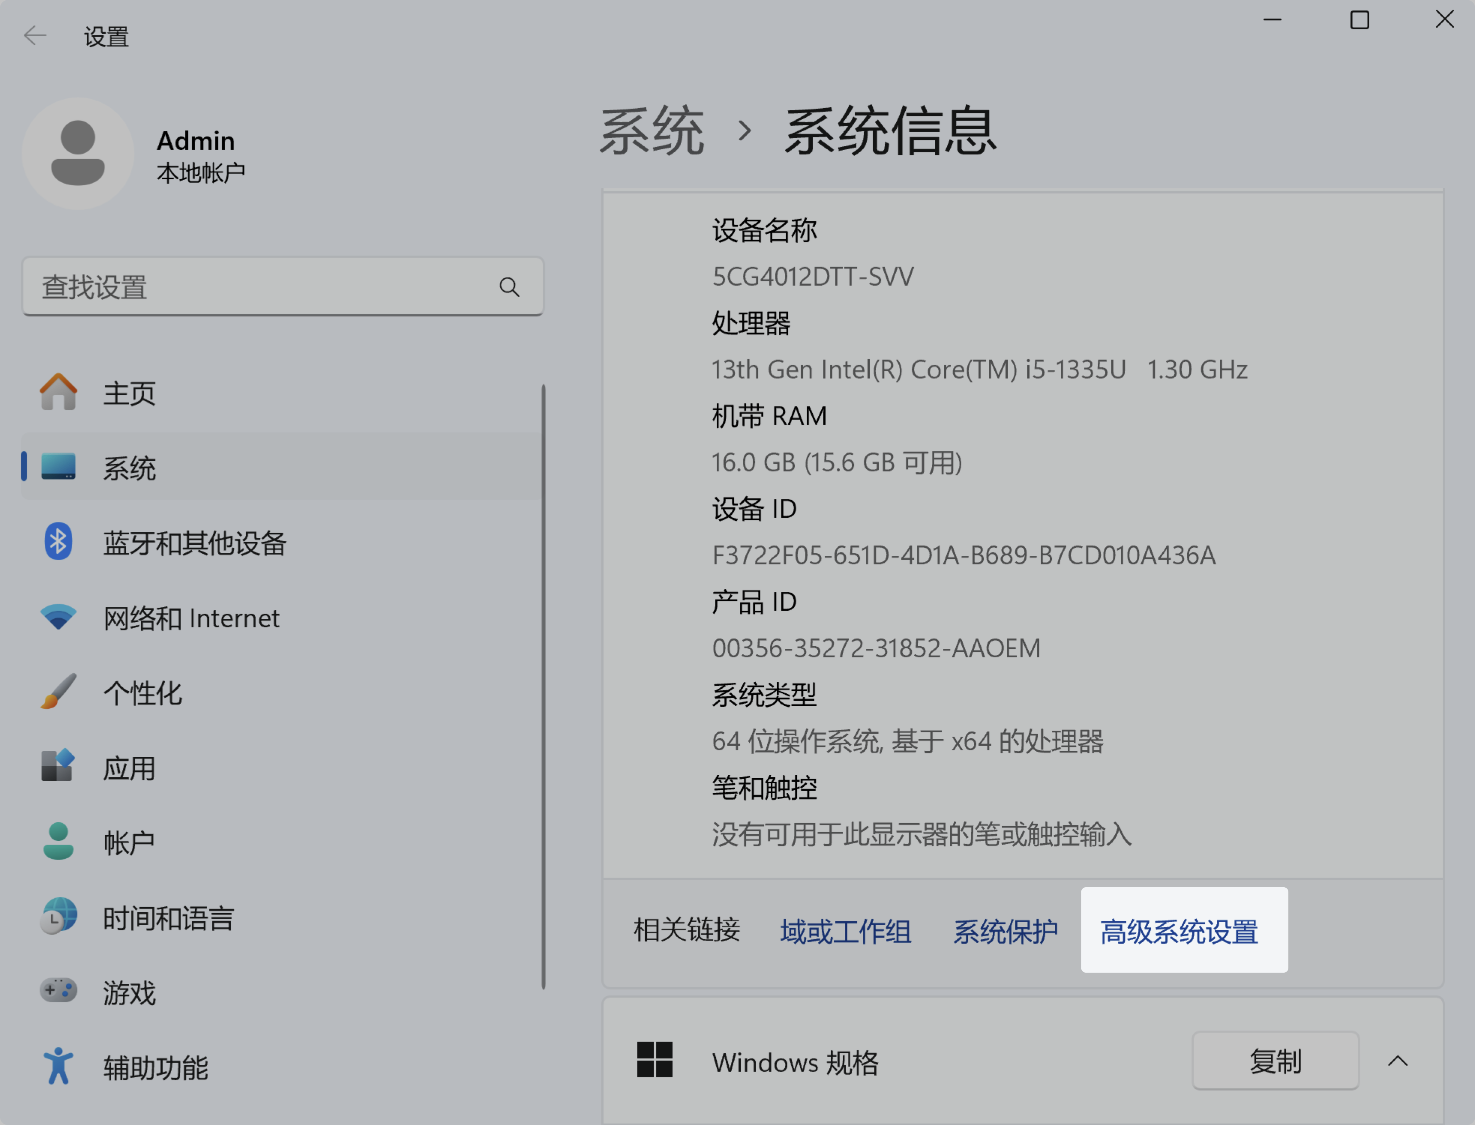This screenshot has height=1125, width=1475.
Task: Click the 系统 monitor icon
Action: pyautogui.click(x=58, y=467)
